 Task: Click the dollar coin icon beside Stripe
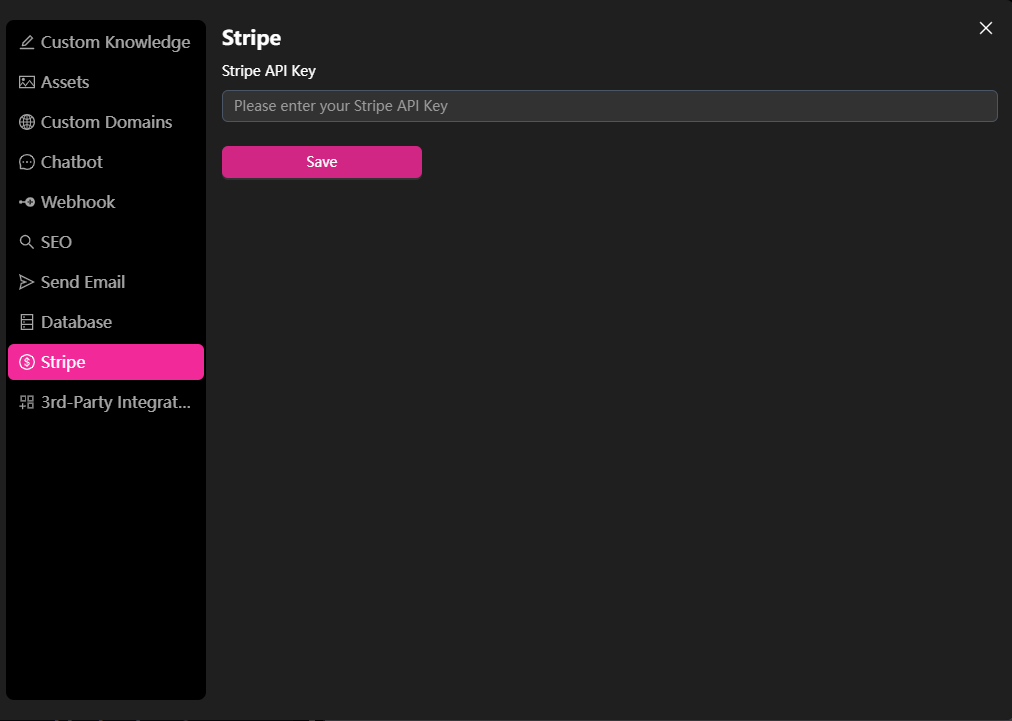coord(27,362)
